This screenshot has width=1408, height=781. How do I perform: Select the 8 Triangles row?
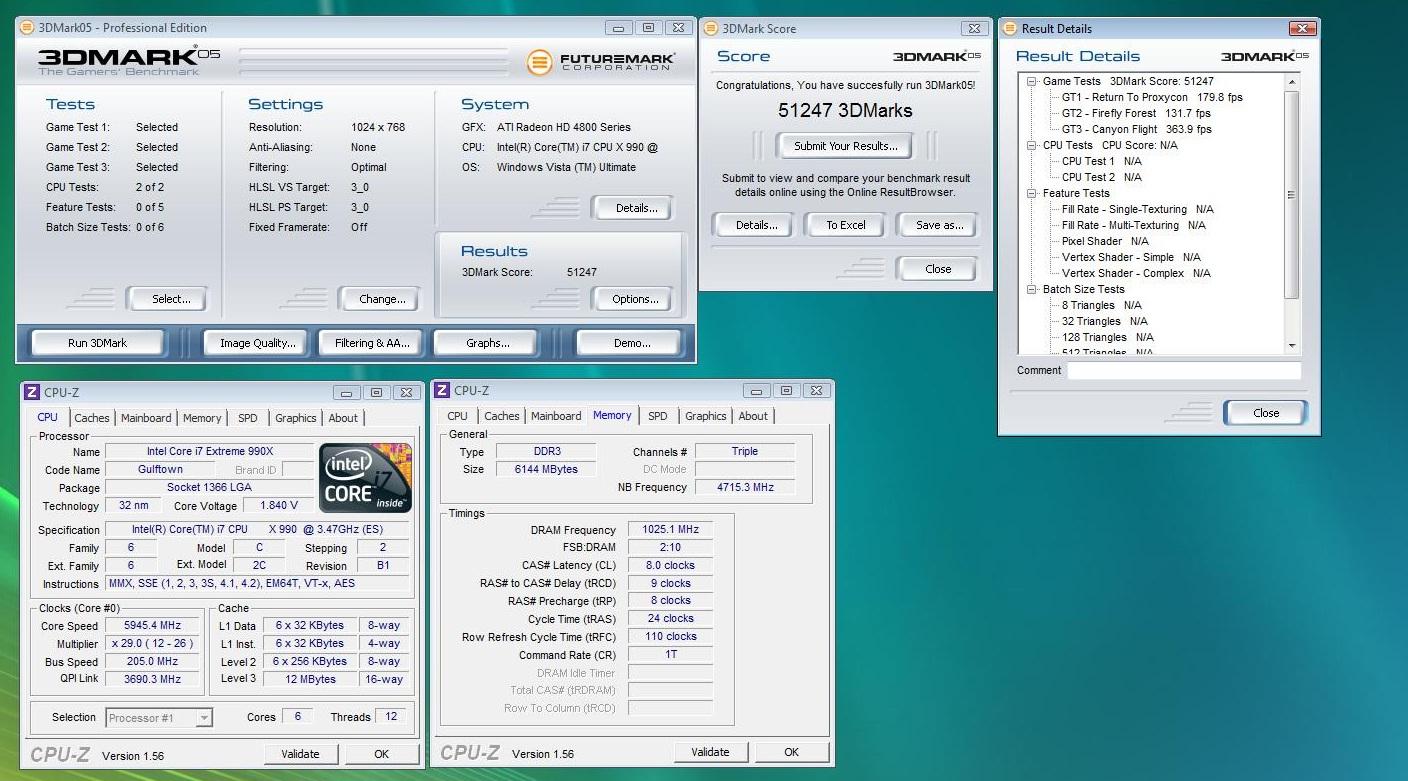click(x=1101, y=306)
